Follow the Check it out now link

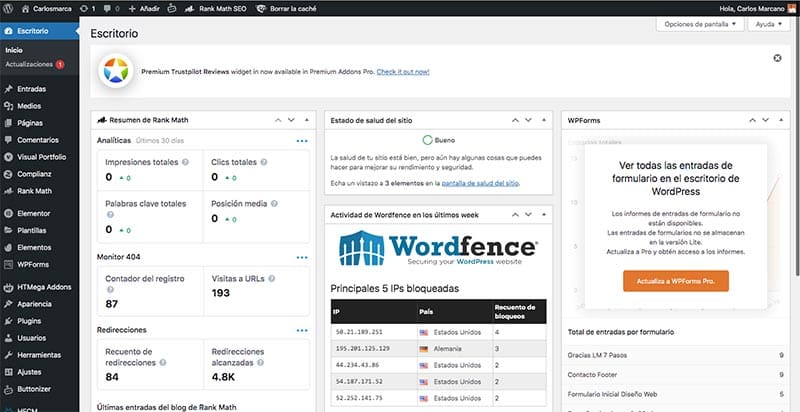403,72
